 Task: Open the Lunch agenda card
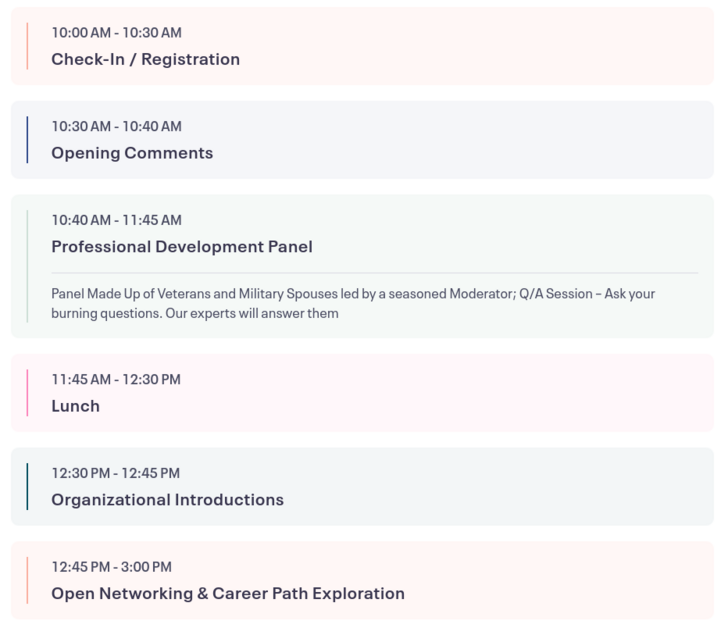click(x=362, y=393)
